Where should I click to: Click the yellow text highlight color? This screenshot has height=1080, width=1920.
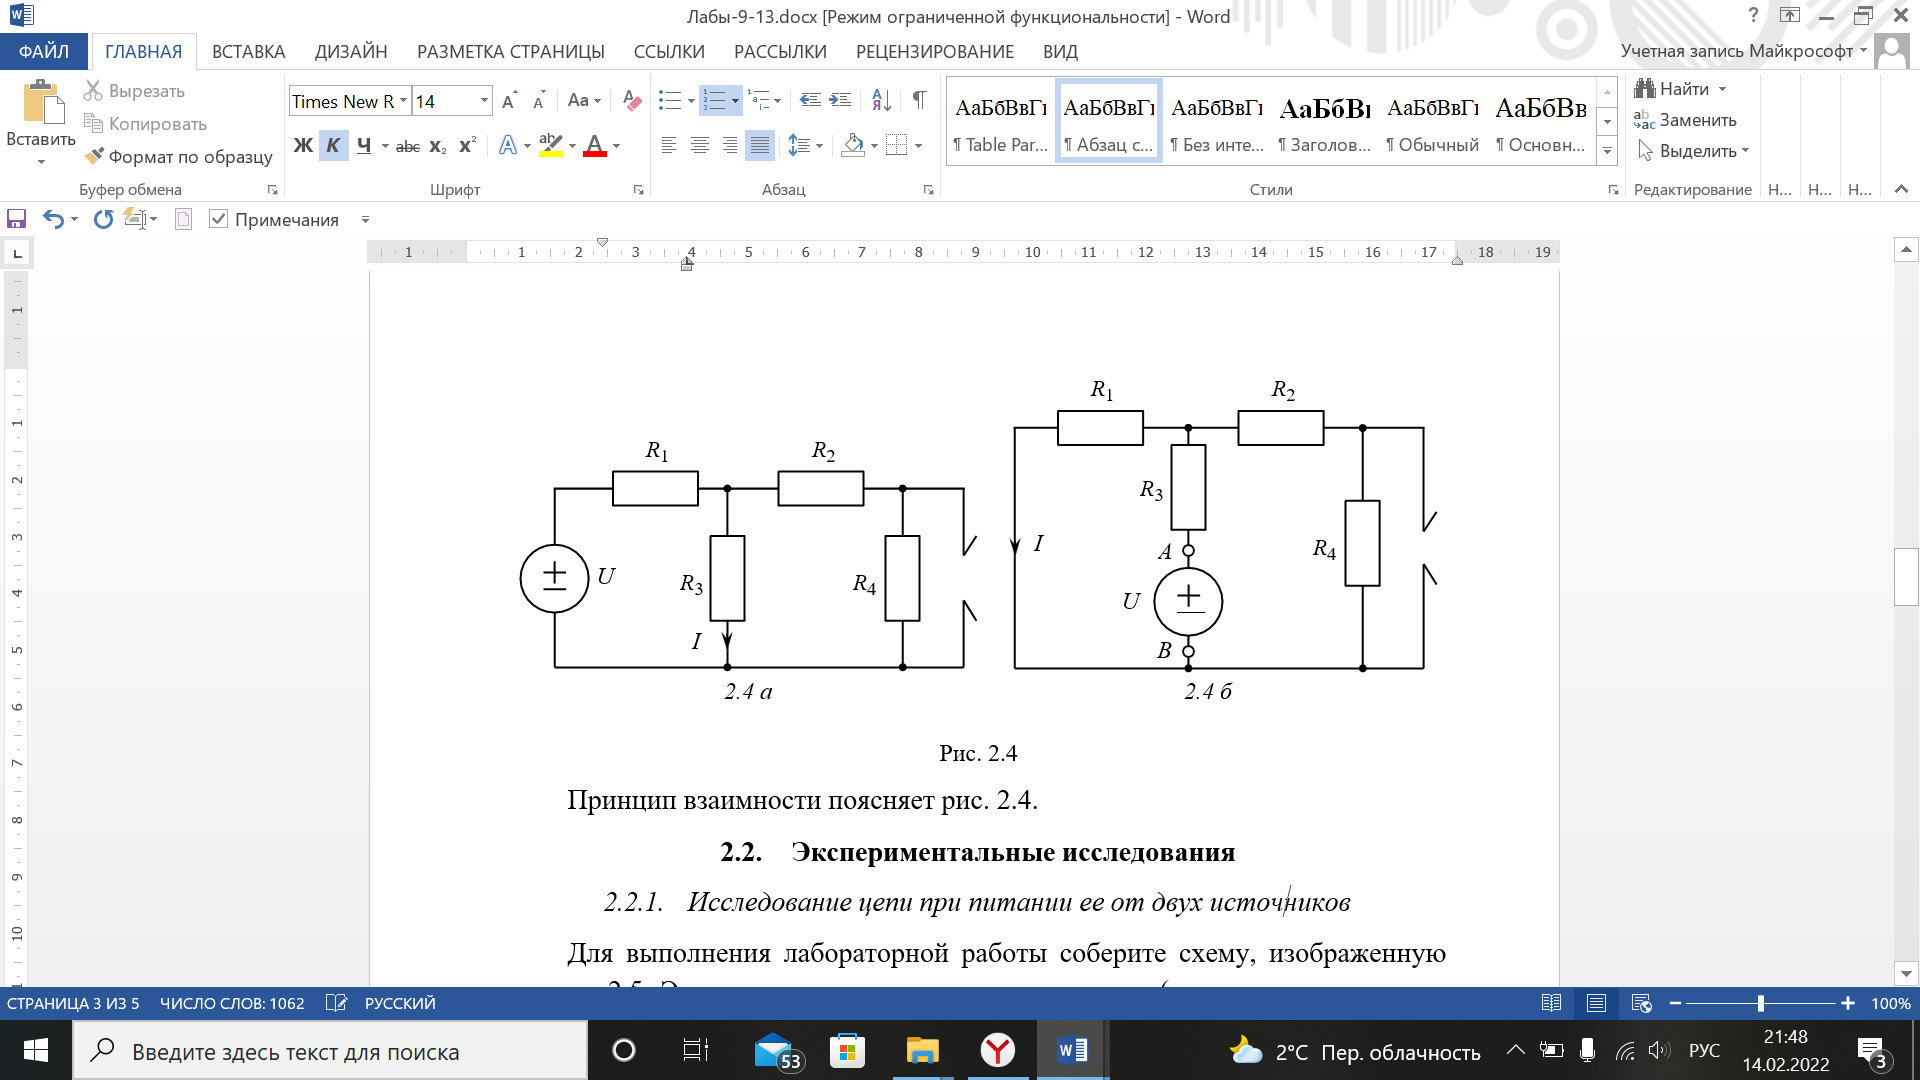551,146
